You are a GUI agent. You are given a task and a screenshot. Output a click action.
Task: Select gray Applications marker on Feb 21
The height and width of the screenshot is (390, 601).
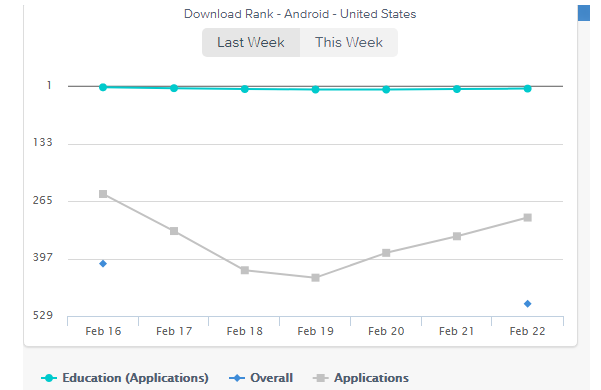[457, 236]
